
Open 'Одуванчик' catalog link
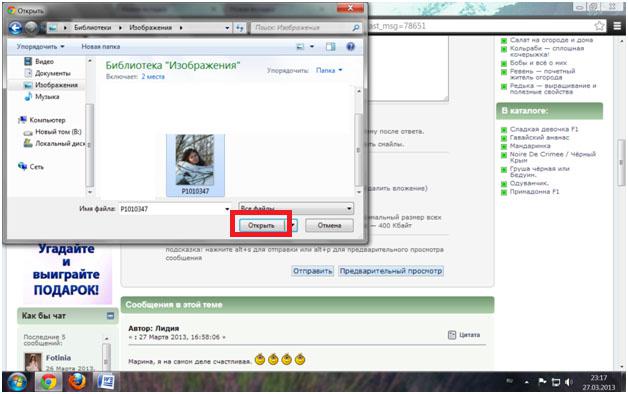[529, 183]
